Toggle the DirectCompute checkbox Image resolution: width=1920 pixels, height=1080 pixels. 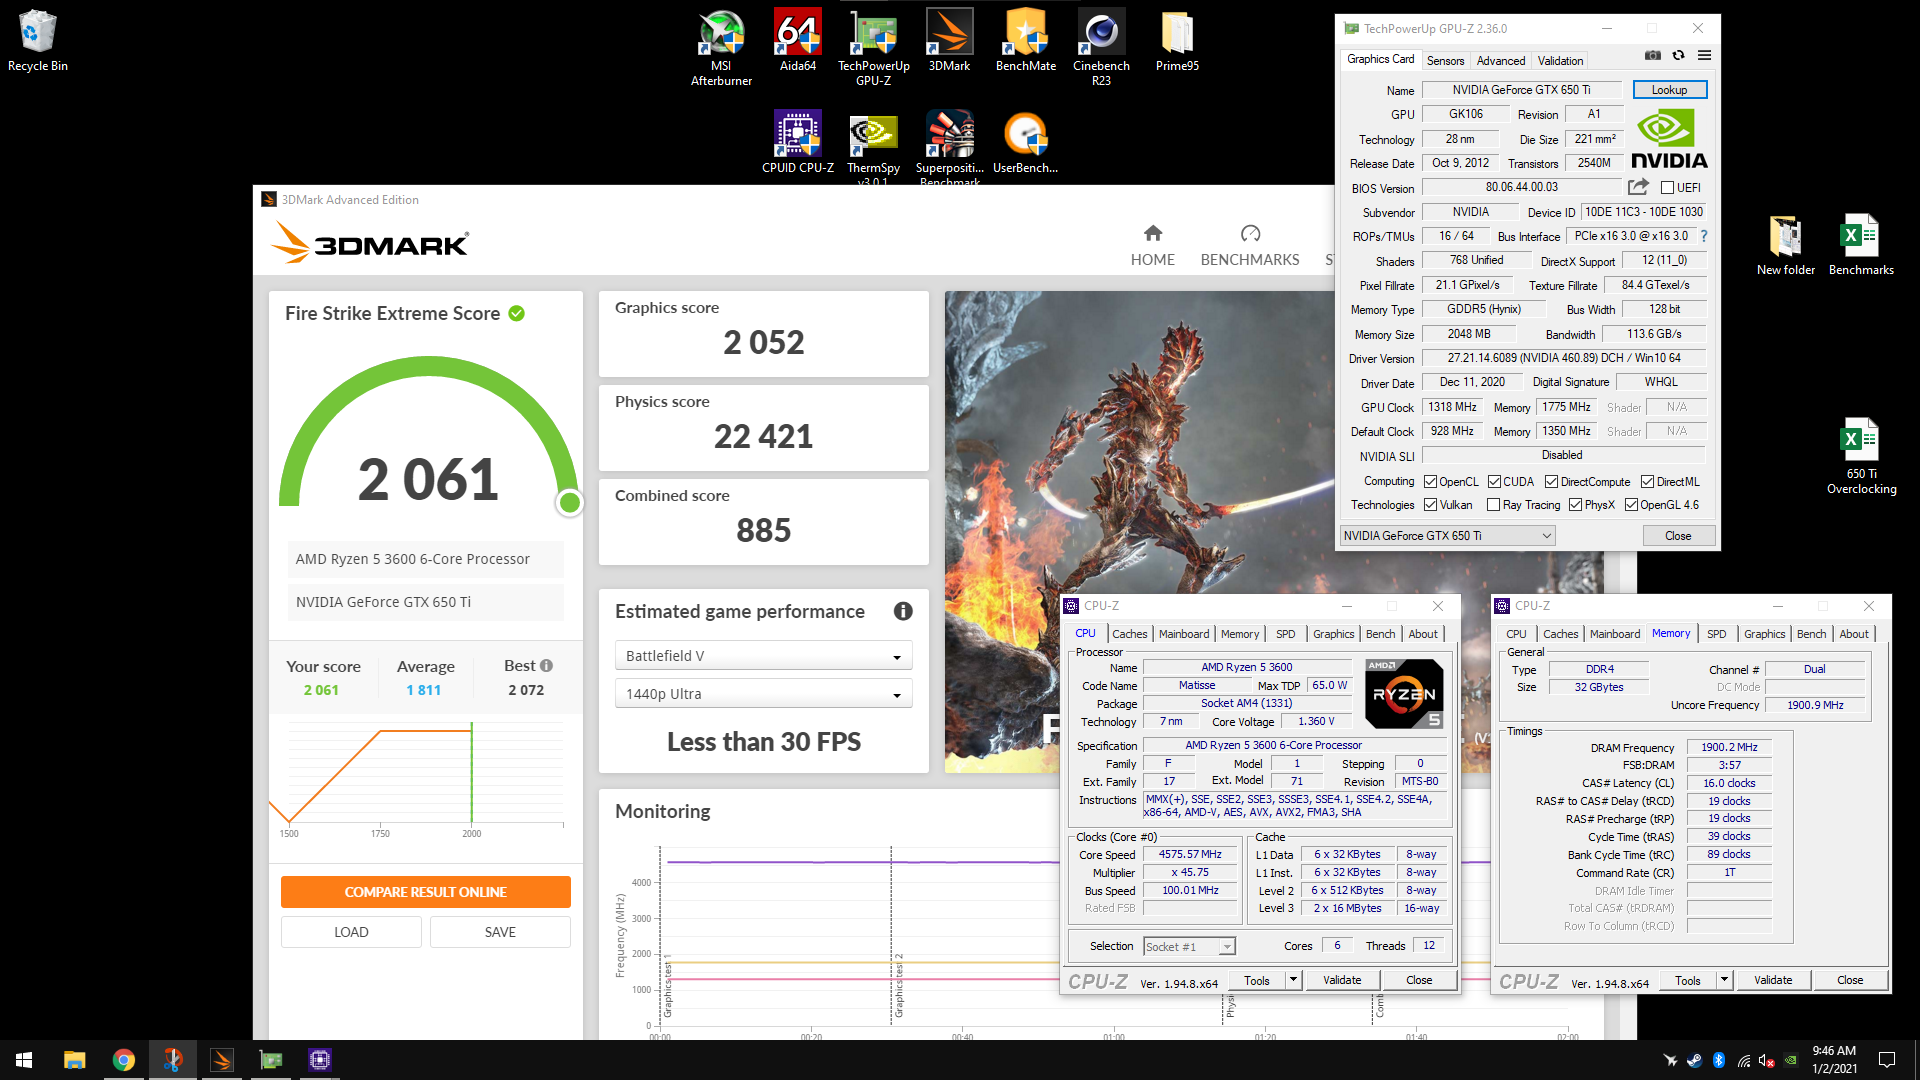(1551, 482)
